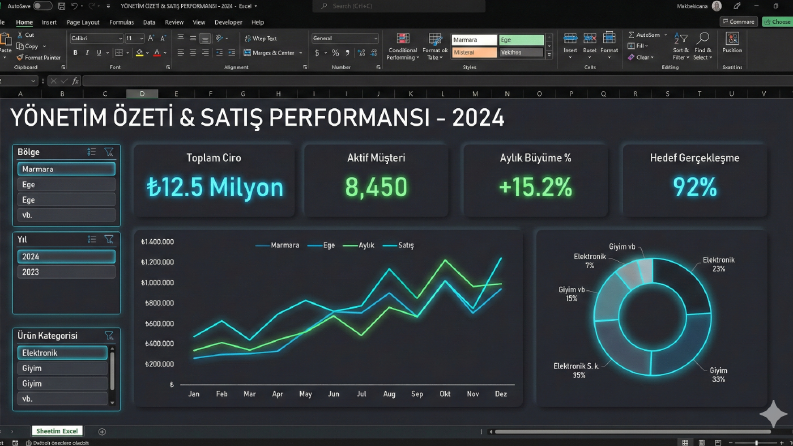Screen dimensions: 793x446
Task: Click the Comma Style icon
Action: pyautogui.click(x=347, y=53)
